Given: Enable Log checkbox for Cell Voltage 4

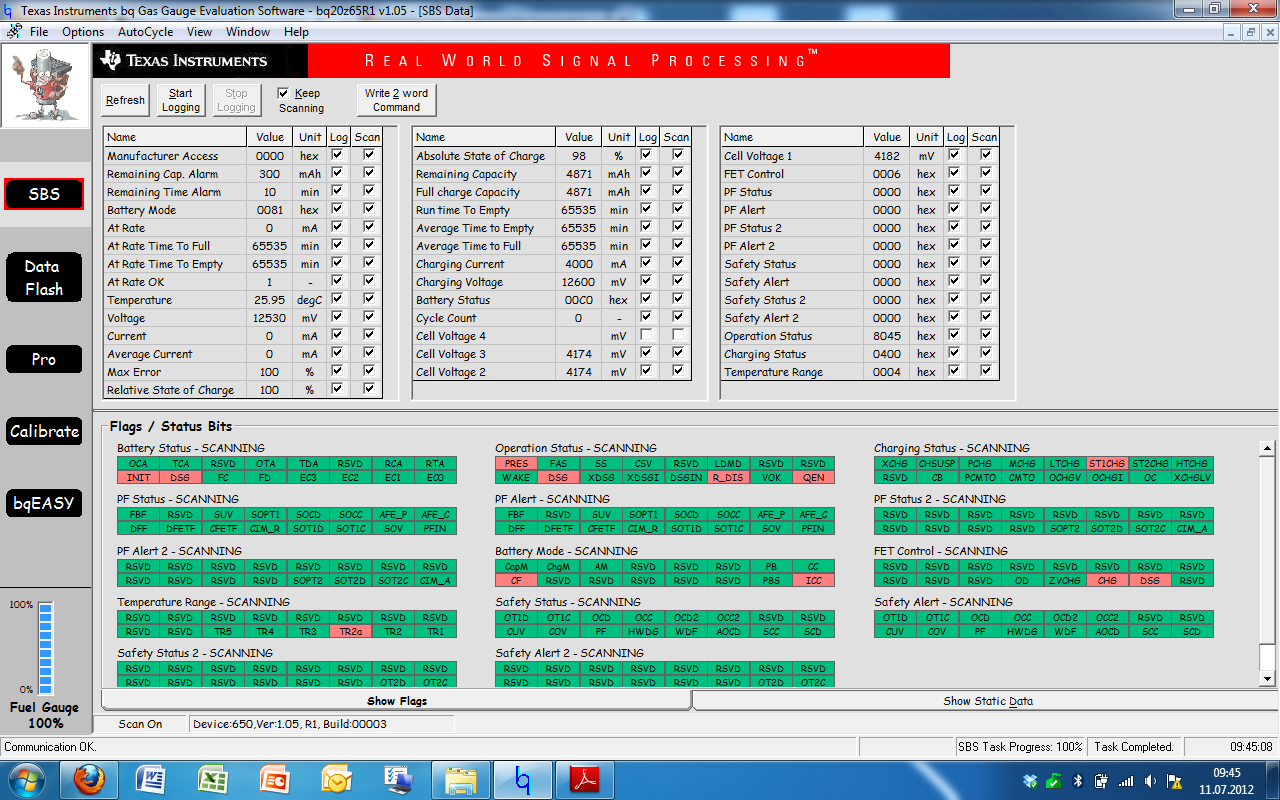Looking at the screenshot, I should click(x=647, y=335).
